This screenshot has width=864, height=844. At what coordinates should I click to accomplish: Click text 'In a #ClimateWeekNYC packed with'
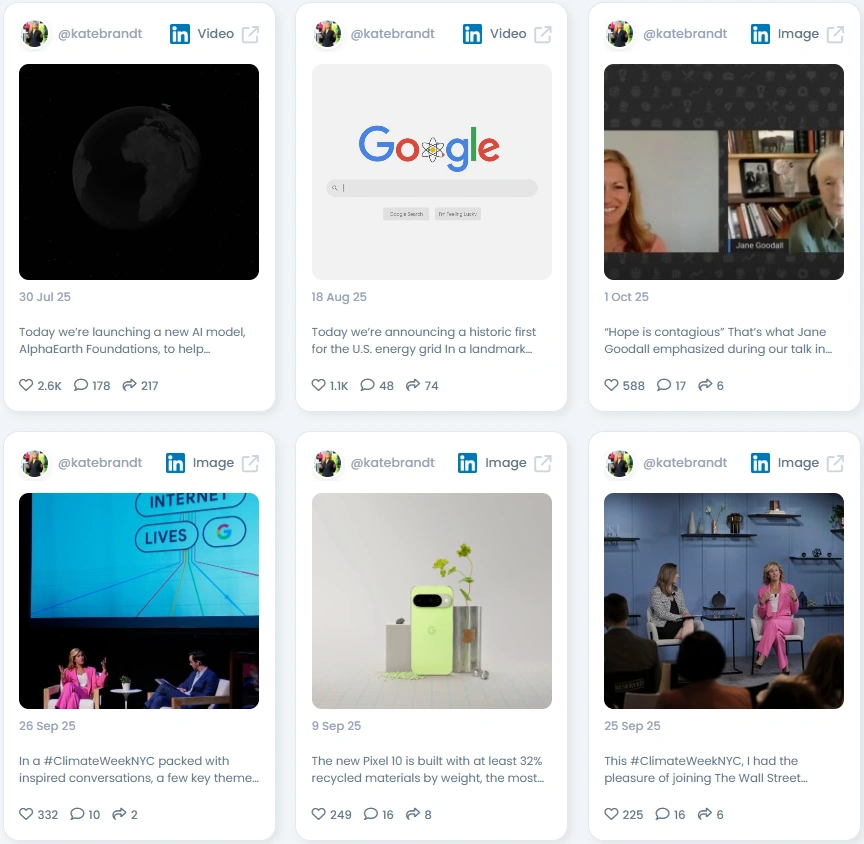click(124, 761)
